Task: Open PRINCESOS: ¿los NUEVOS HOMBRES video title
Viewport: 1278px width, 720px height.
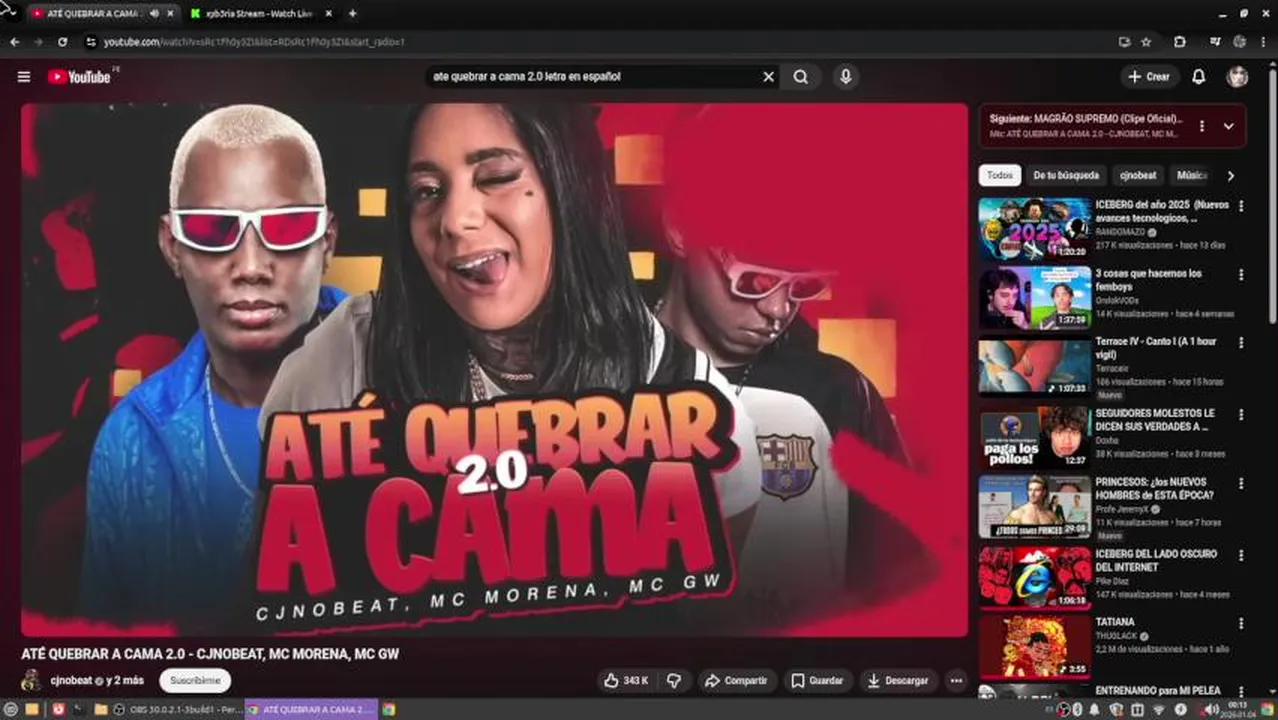Action: tap(1155, 488)
